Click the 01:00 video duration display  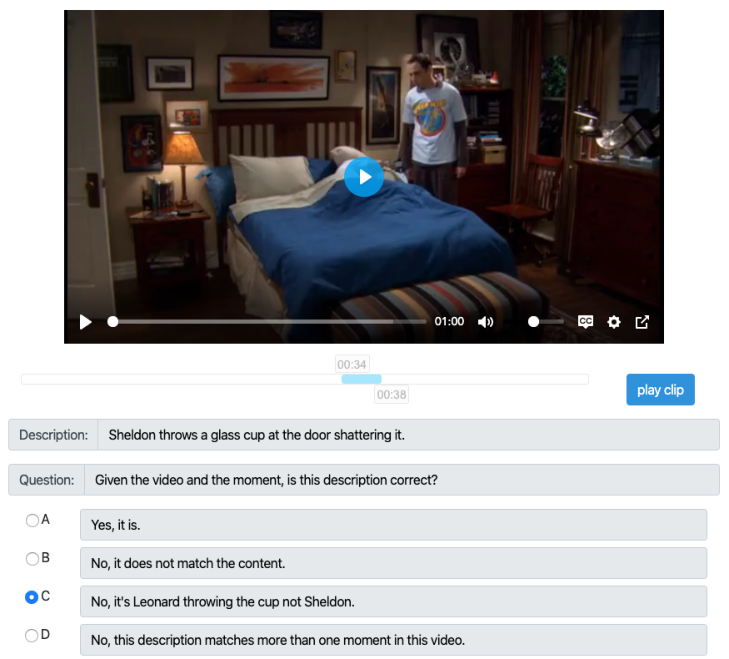449,321
